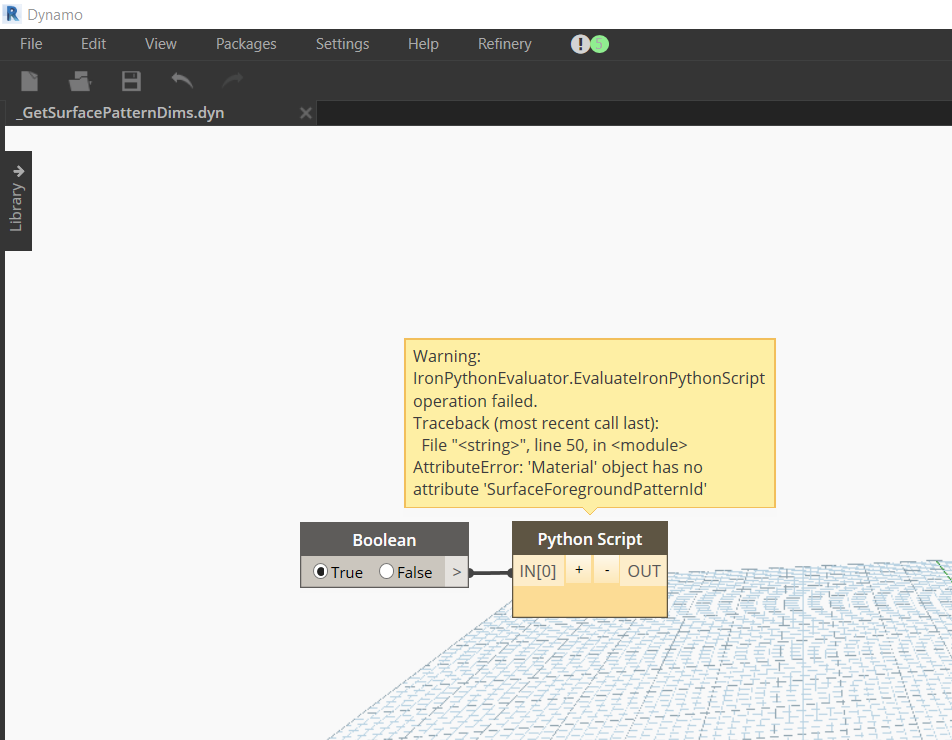Click the 'line 50, in <module>' traceback text

coord(611,445)
